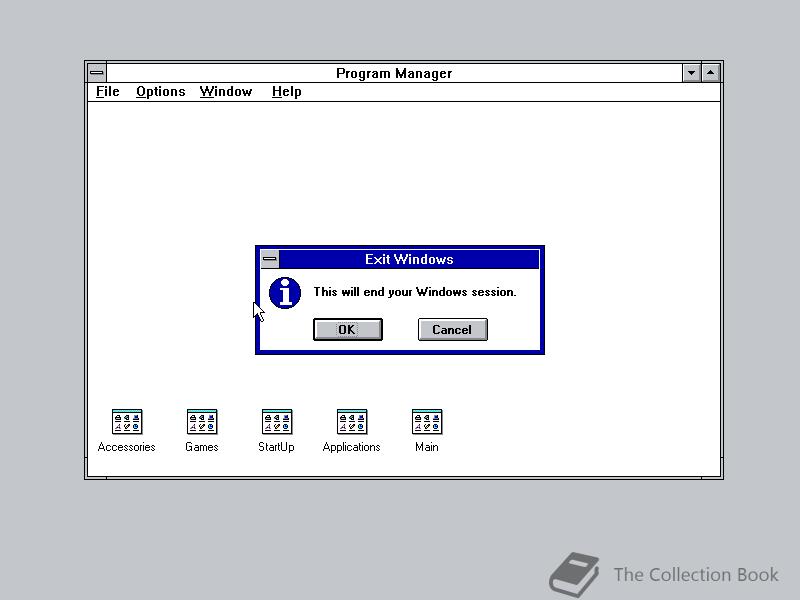The height and width of the screenshot is (600, 800).
Task: Click the Accessories label text
Action: click(x=127, y=447)
